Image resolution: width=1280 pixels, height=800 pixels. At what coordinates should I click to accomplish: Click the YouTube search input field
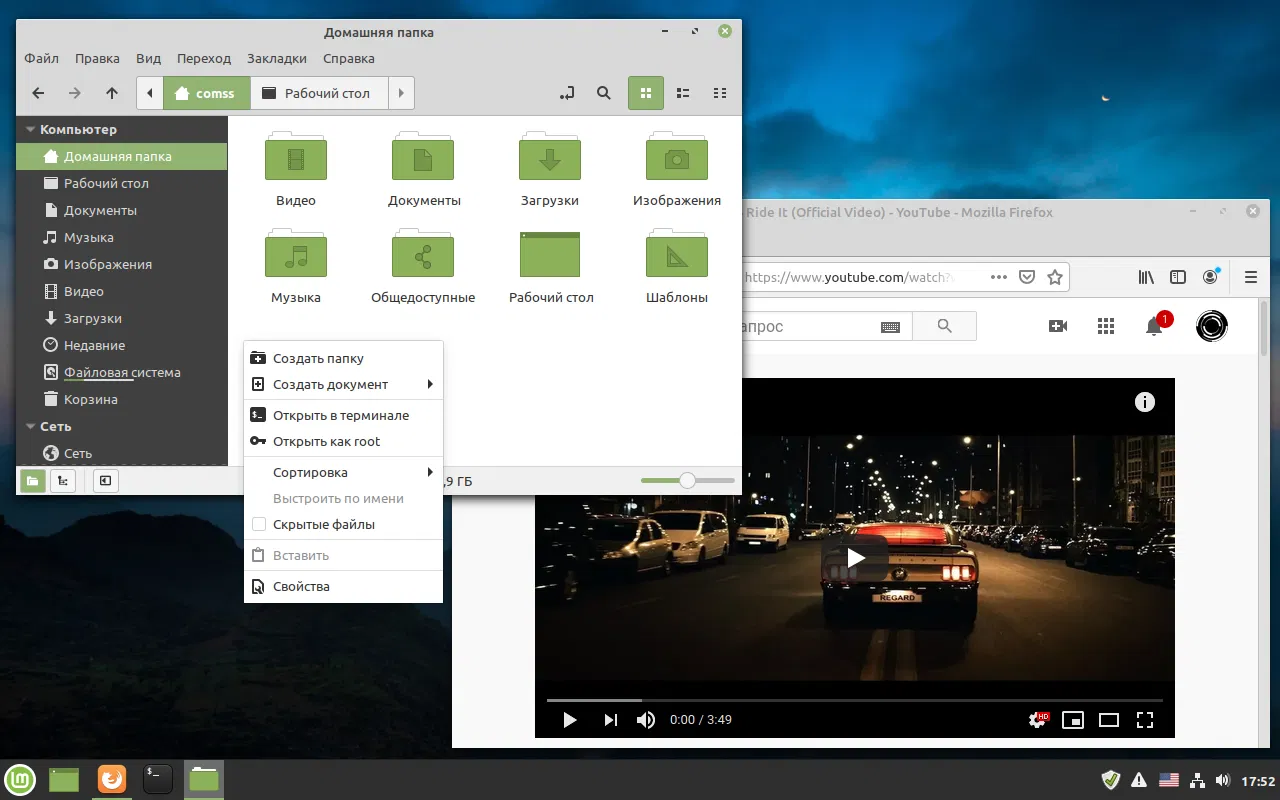[x=820, y=326]
